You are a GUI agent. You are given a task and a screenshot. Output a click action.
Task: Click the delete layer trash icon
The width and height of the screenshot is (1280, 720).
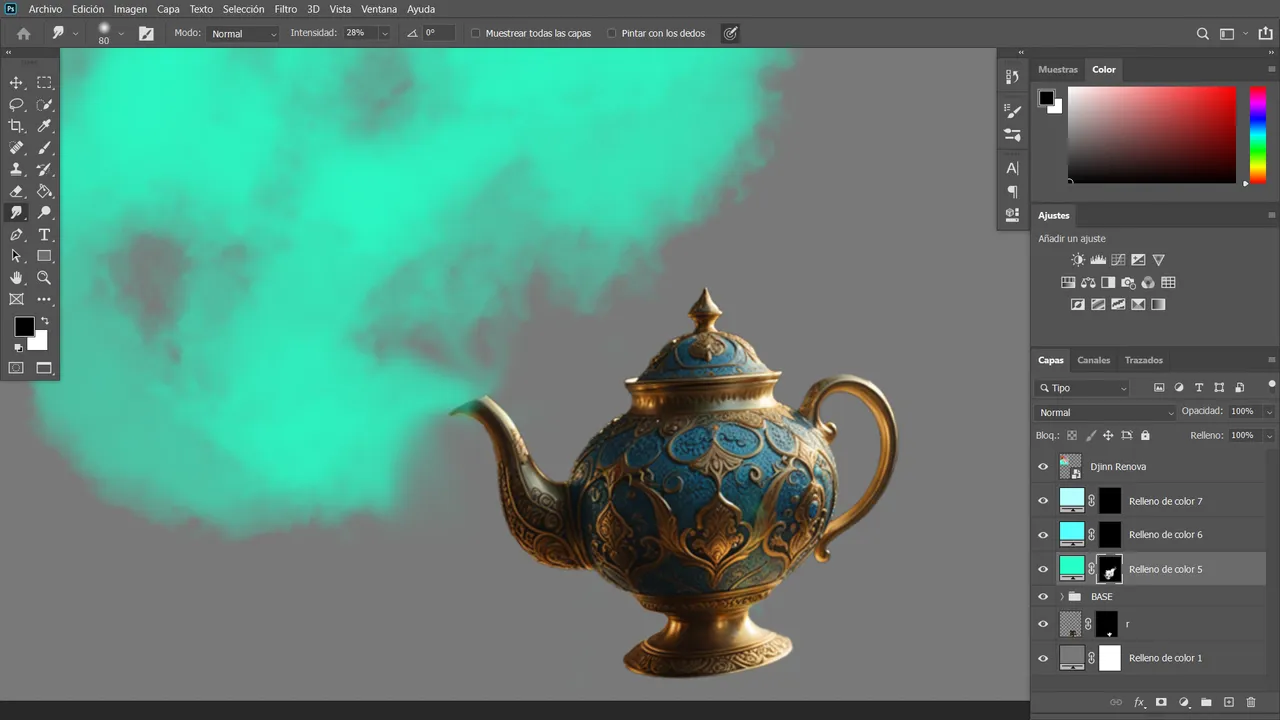click(x=1251, y=703)
